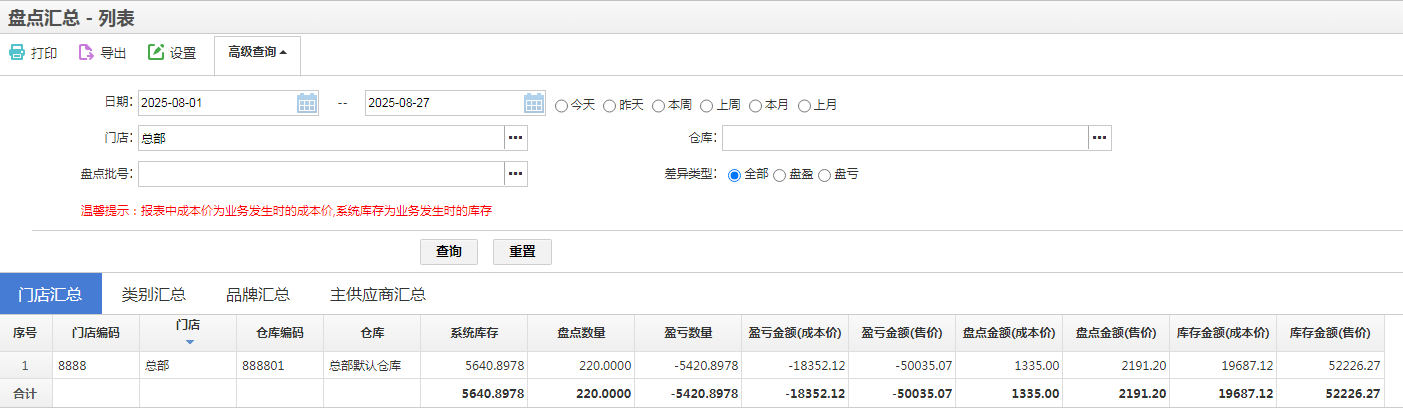Viewport: 1403px width, 411px height.
Task: Open the 品牌汇总 tab
Action: click(x=258, y=294)
